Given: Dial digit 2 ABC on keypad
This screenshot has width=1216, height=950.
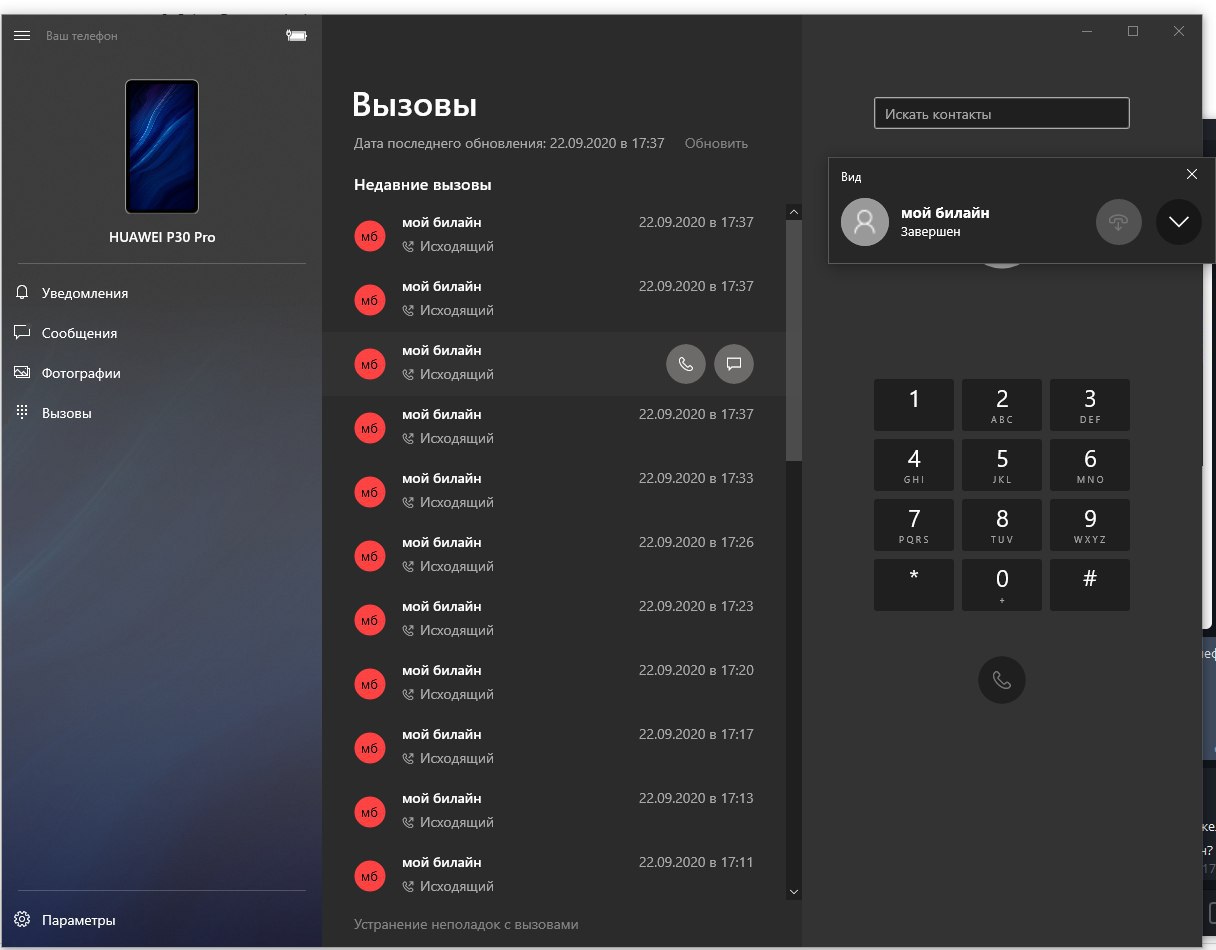Looking at the screenshot, I should (1002, 405).
